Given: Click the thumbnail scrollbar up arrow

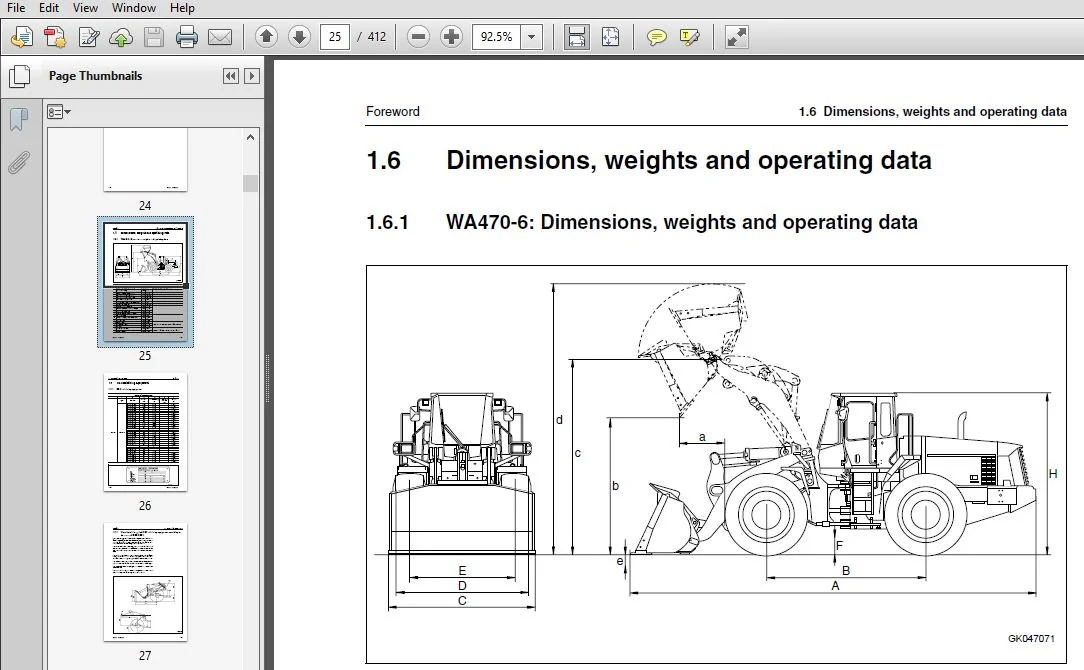Looking at the screenshot, I should tap(250, 137).
